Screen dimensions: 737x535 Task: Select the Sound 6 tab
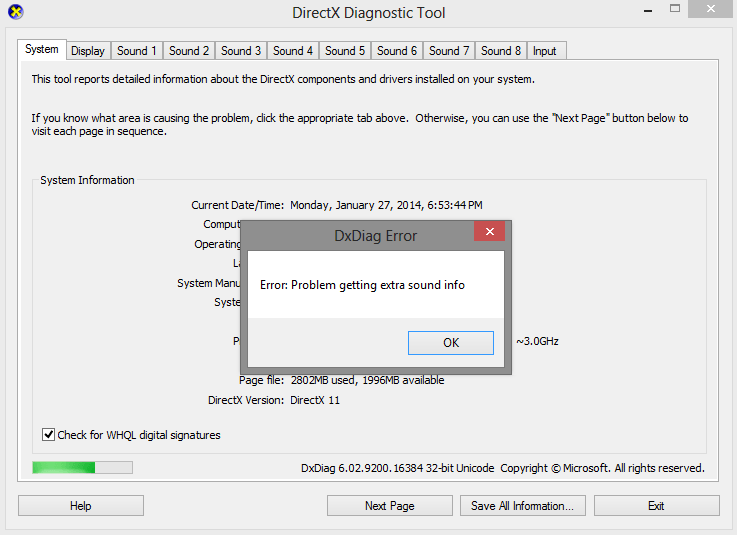tap(397, 51)
